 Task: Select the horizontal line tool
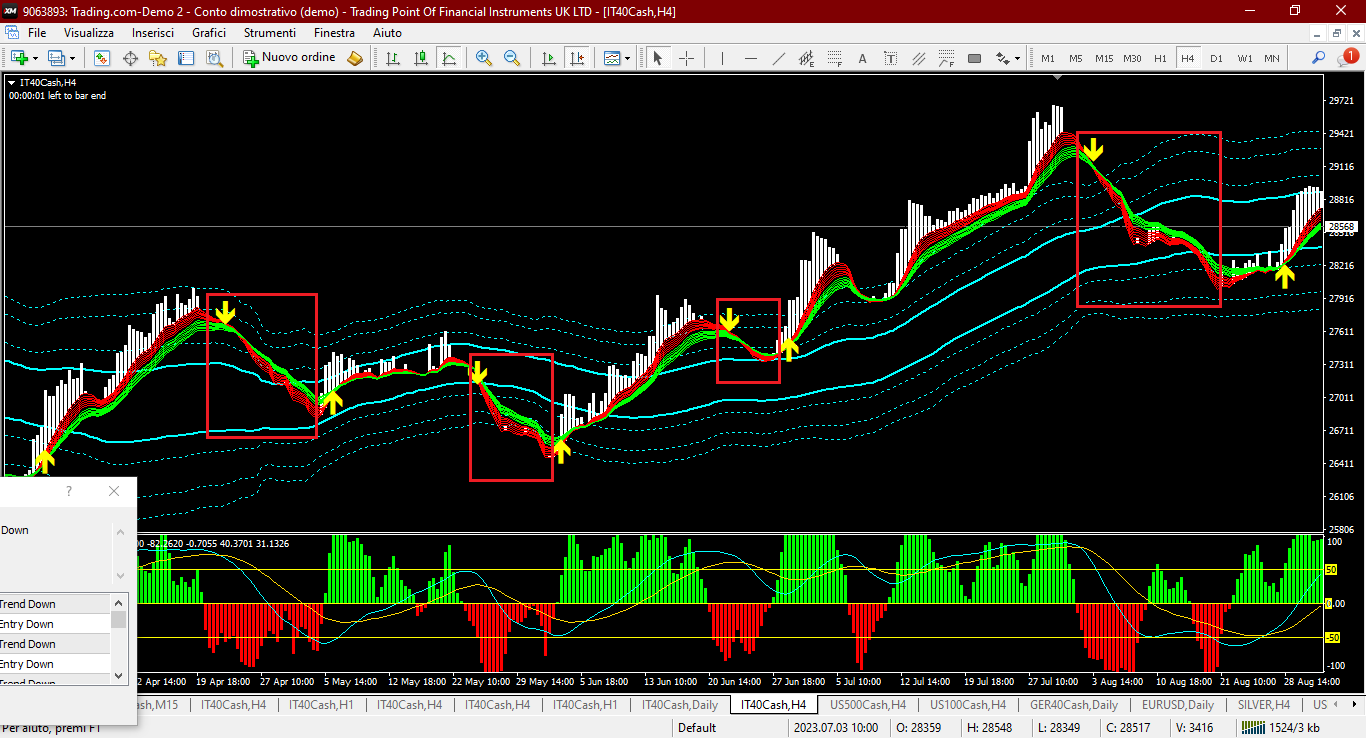pyautogui.click(x=750, y=58)
